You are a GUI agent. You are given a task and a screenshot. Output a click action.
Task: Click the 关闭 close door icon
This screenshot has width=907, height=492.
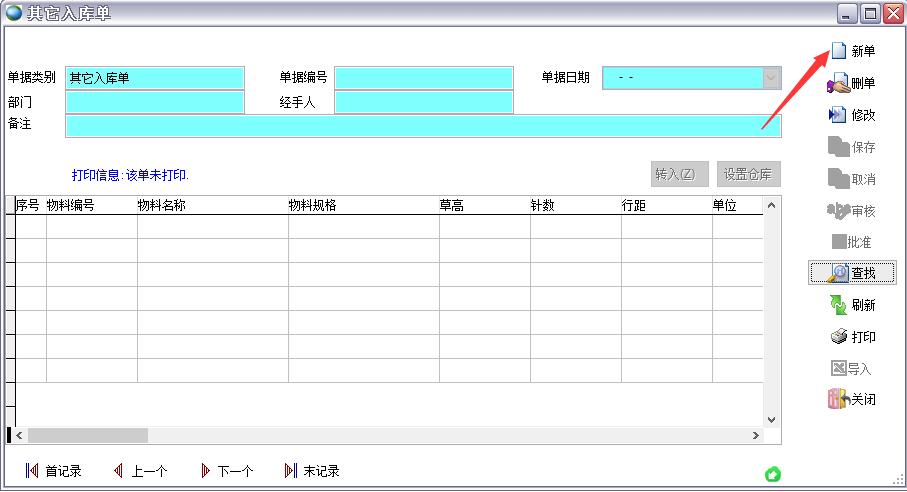(x=838, y=399)
